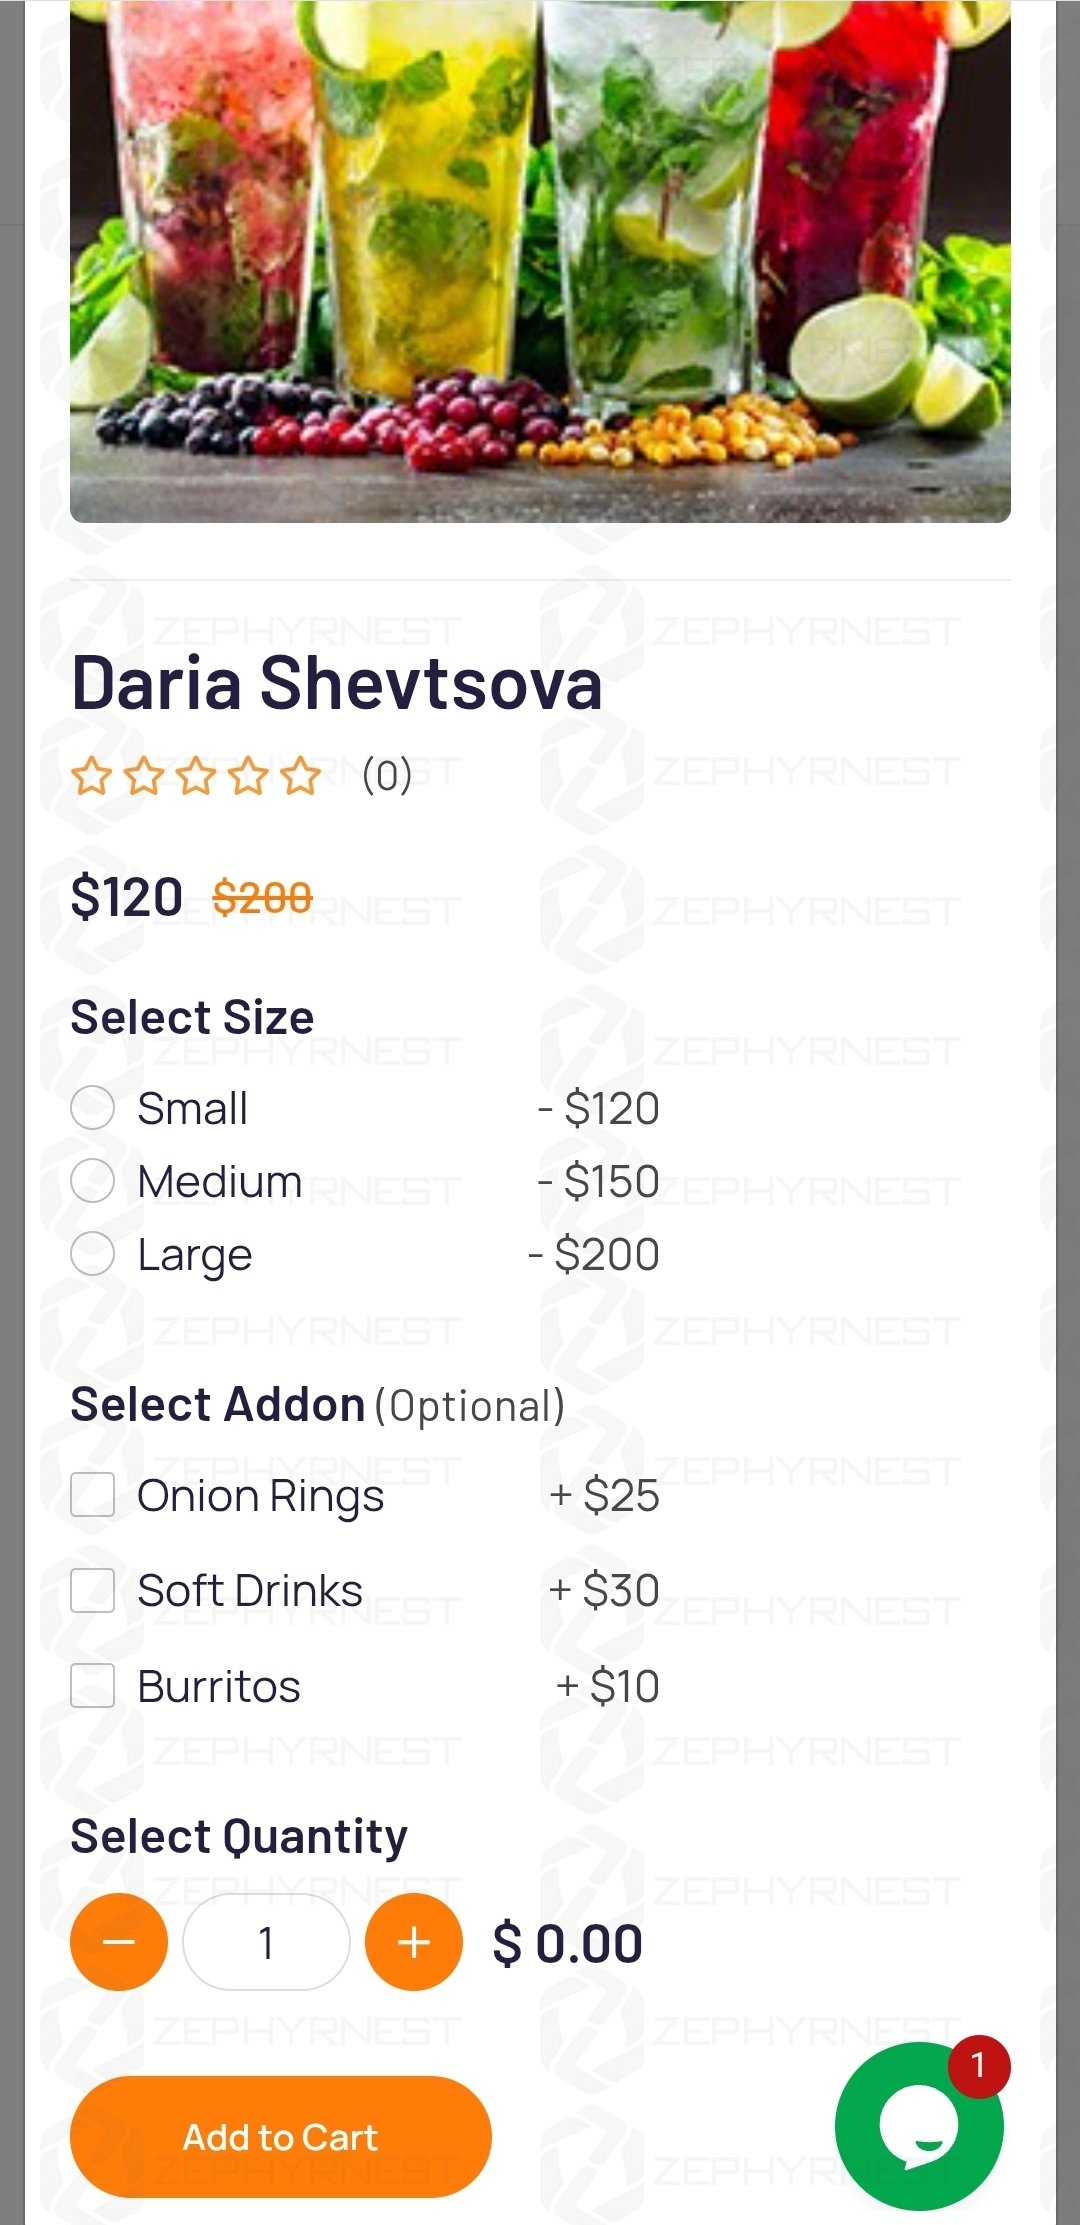Select the Medium size option
The width and height of the screenshot is (1080, 2225).
[x=93, y=1181]
